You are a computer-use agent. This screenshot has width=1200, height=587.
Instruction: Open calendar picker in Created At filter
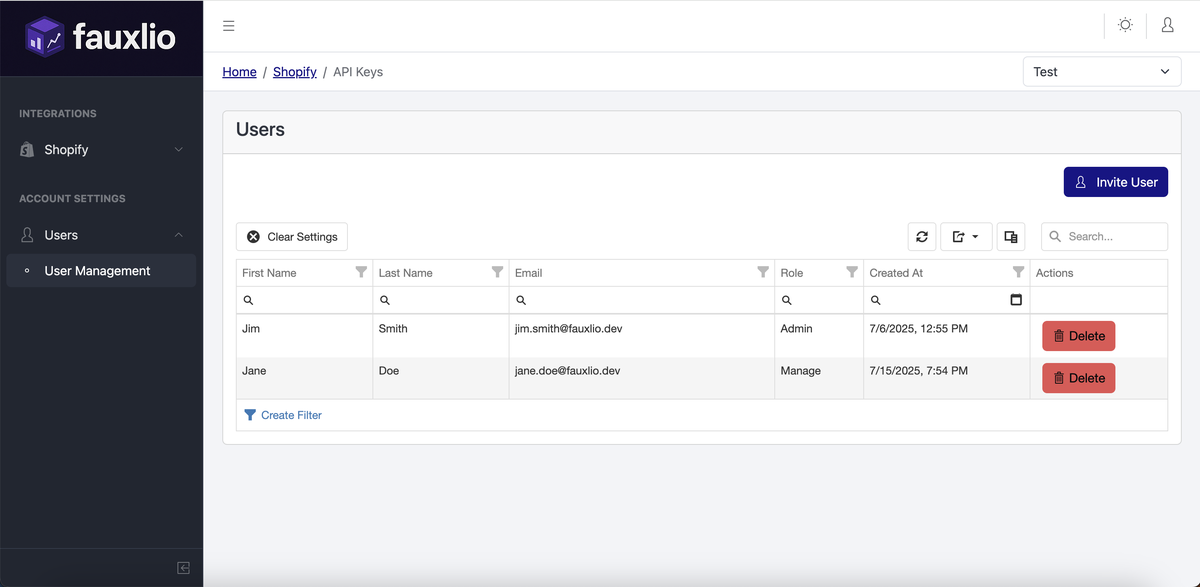[1016, 300]
